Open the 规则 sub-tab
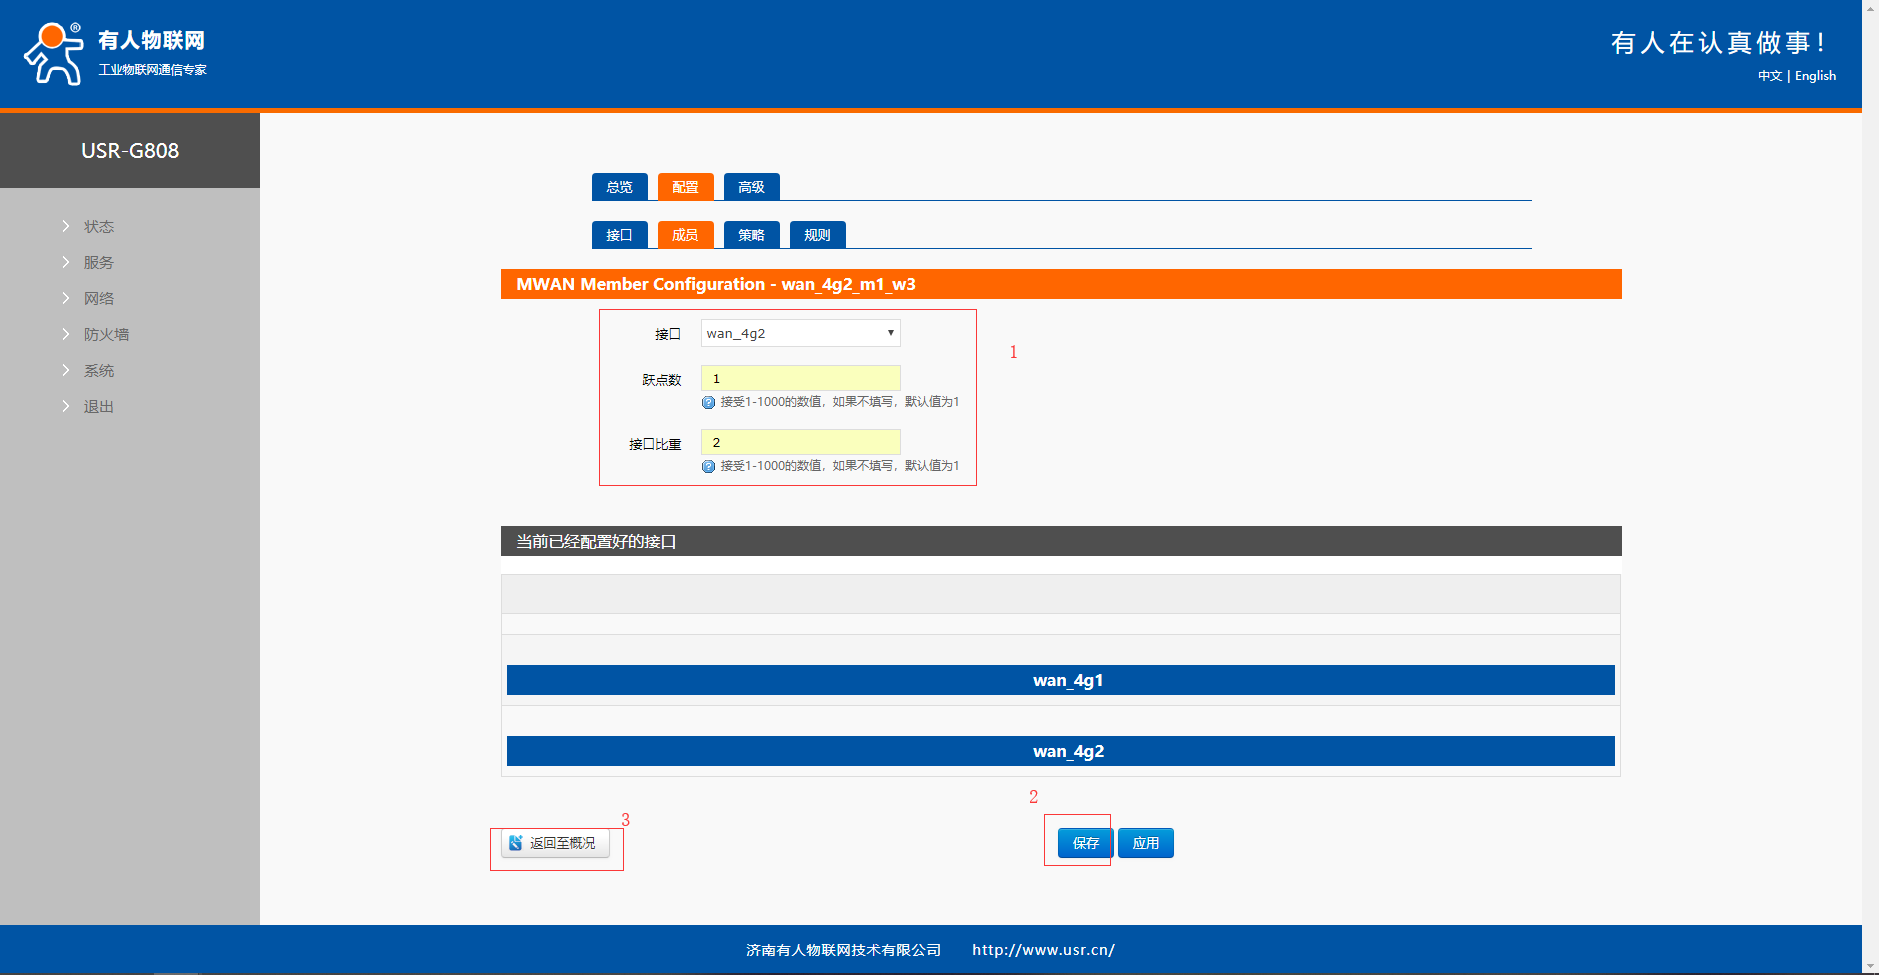 (x=817, y=235)
